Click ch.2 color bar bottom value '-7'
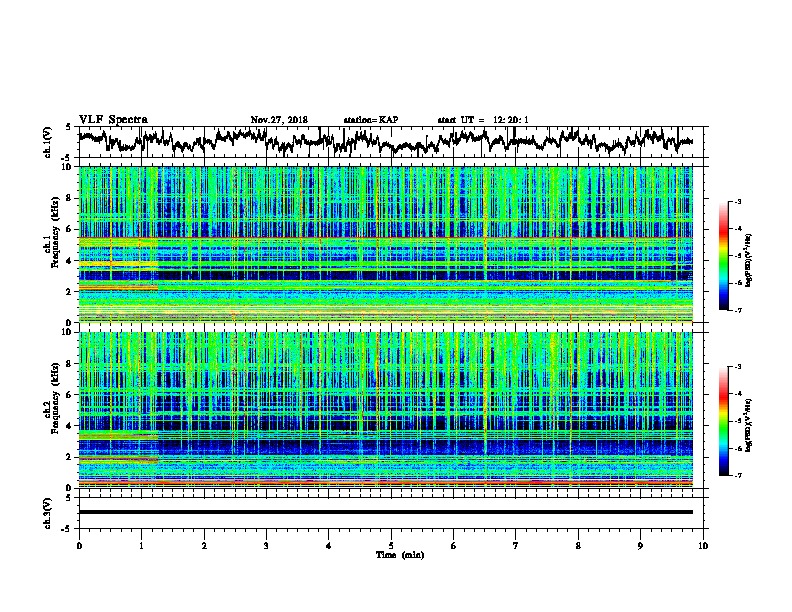The height and width of the screenshot is (612, 792). tap(738, 475)
